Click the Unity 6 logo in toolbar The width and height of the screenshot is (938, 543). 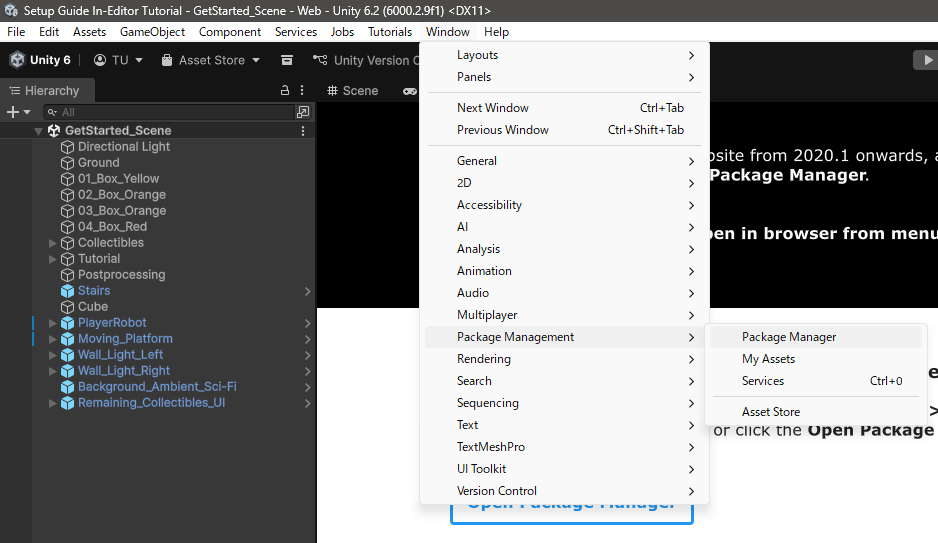(x=18, y=60)
